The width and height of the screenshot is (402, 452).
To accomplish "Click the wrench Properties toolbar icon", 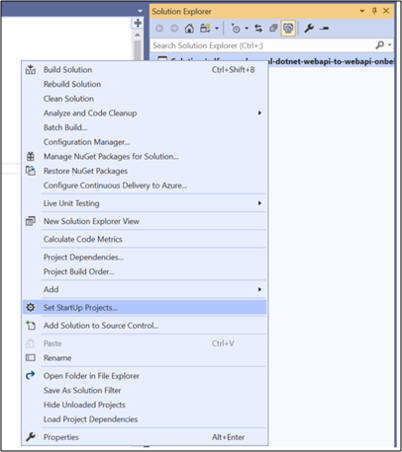I will click(x=309, y=28).
